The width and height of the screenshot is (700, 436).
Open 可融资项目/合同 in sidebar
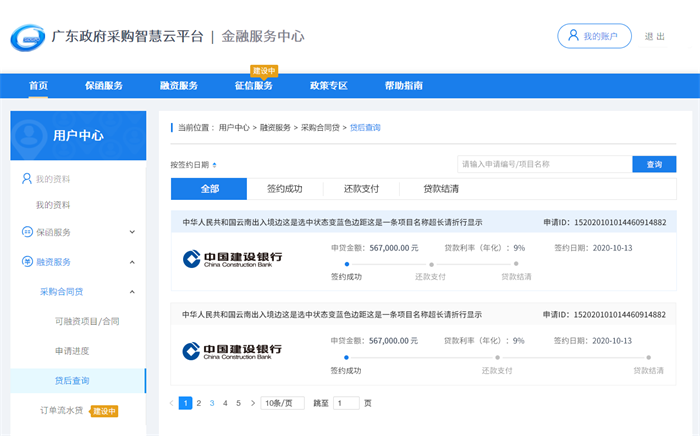pos(87,321)
